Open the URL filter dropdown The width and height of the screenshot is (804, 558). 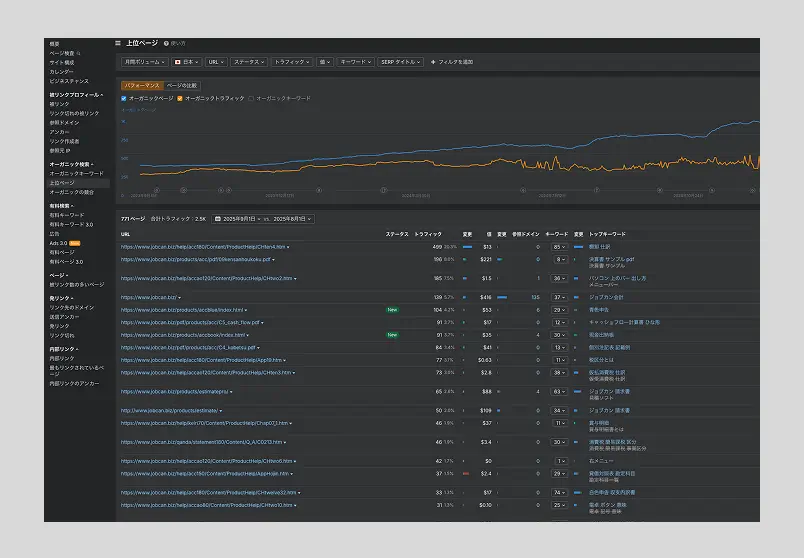[216, 62]
